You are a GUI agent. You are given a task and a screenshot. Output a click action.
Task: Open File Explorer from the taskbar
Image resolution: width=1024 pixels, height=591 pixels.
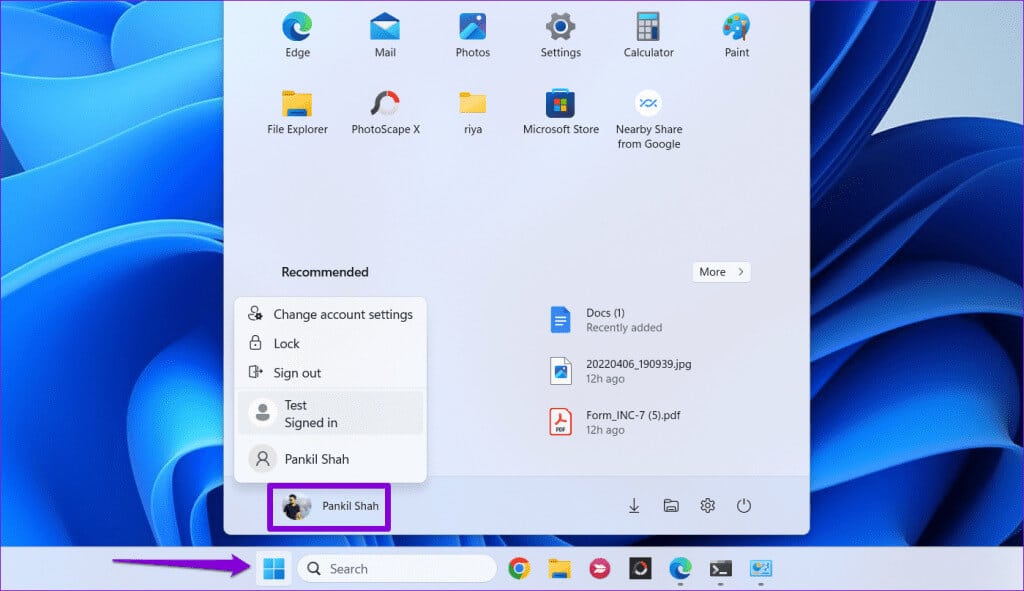click(560, 569)
